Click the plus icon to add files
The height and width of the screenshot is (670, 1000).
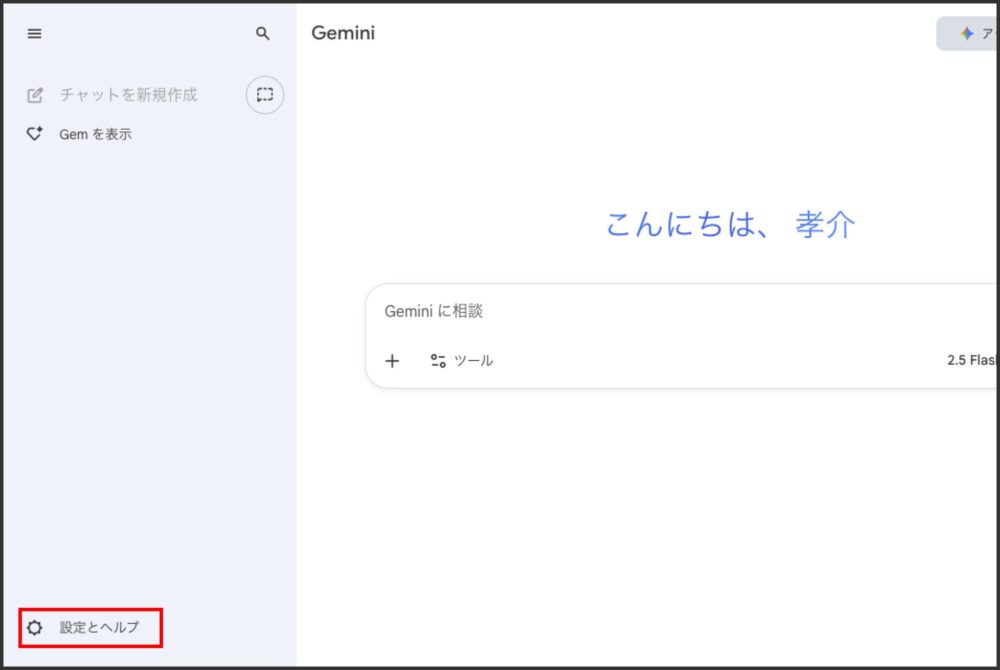[x=392, y=361]
